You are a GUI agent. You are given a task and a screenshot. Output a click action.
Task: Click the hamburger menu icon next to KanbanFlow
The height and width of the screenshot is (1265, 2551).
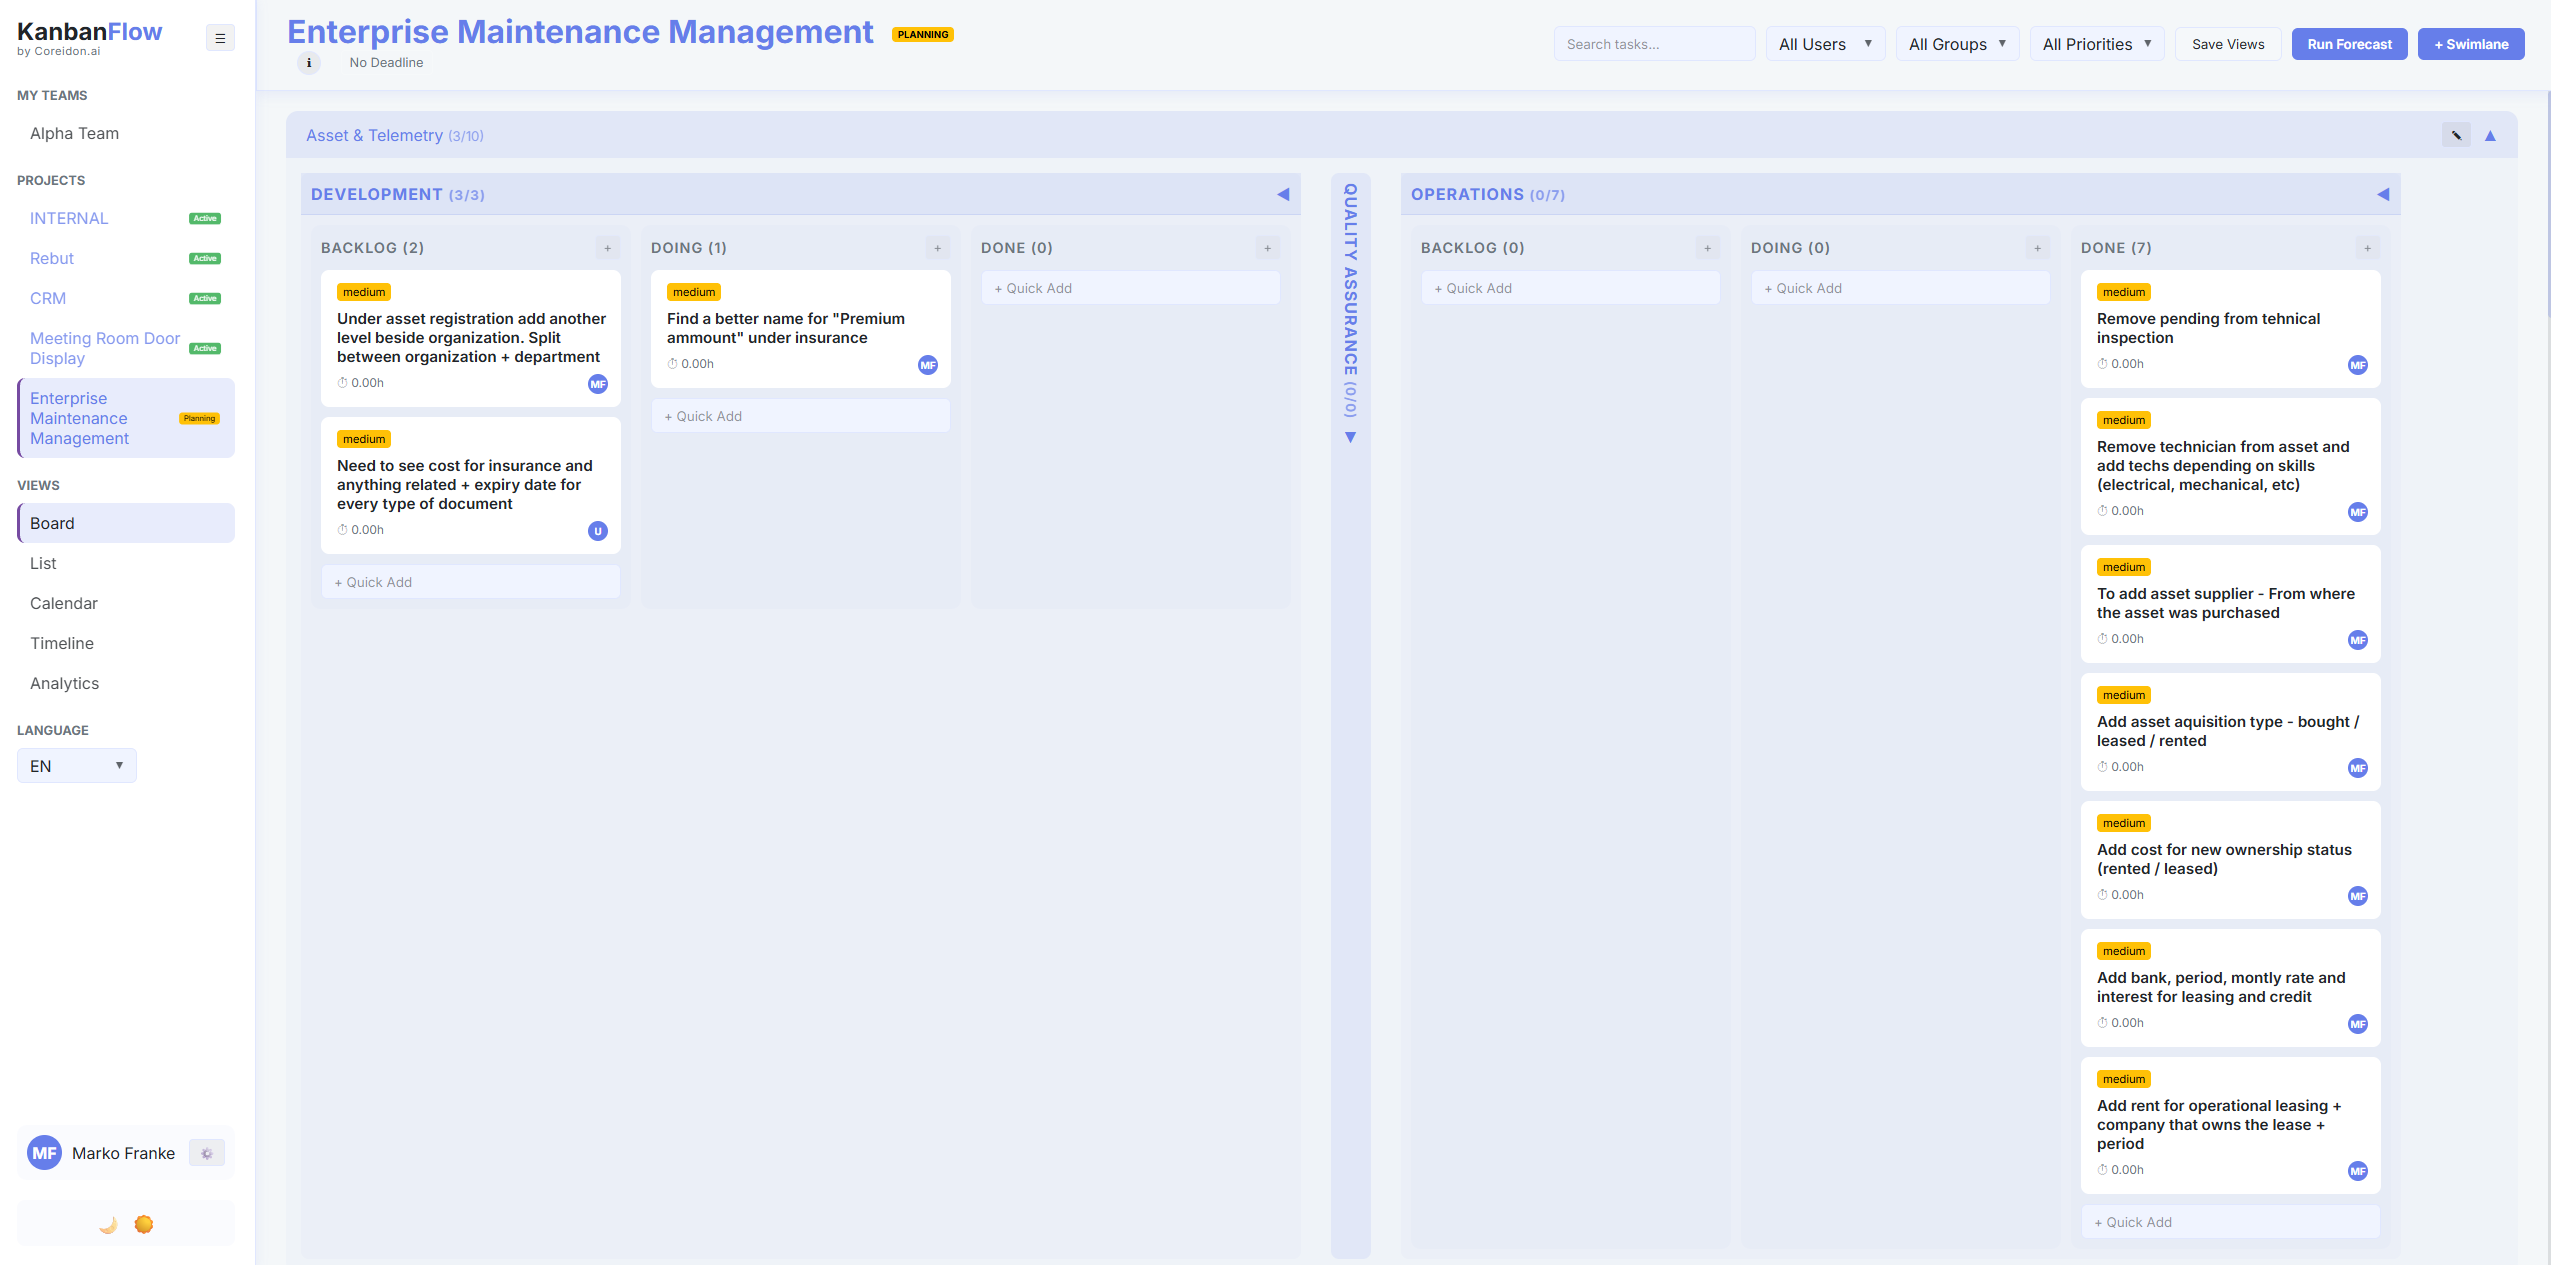220,37
